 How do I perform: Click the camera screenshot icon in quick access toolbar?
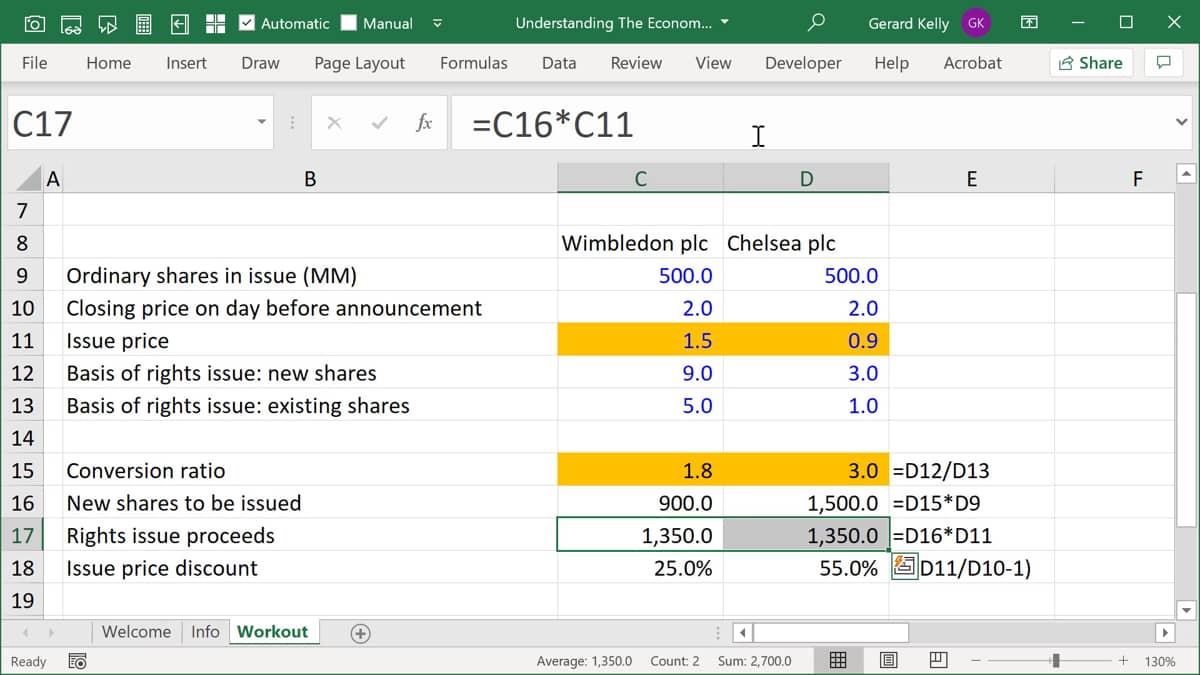tap(34, 23)
